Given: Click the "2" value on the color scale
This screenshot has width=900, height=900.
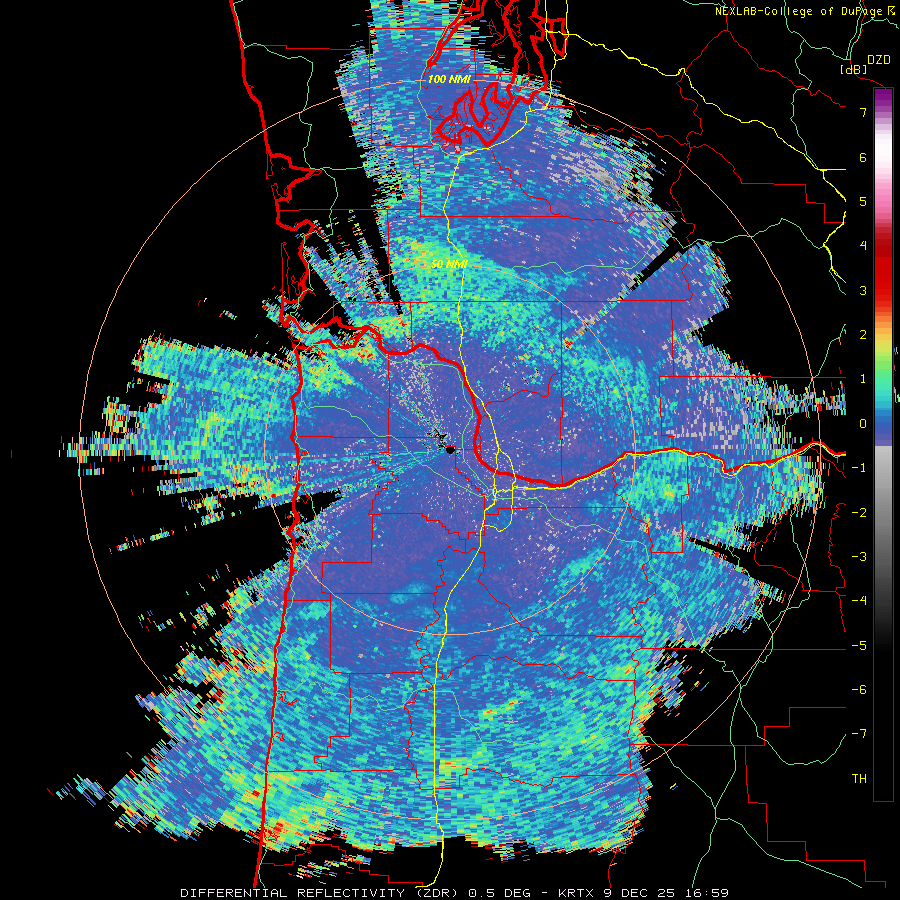Looking at the screenshot, I should (x=863, y=335).
